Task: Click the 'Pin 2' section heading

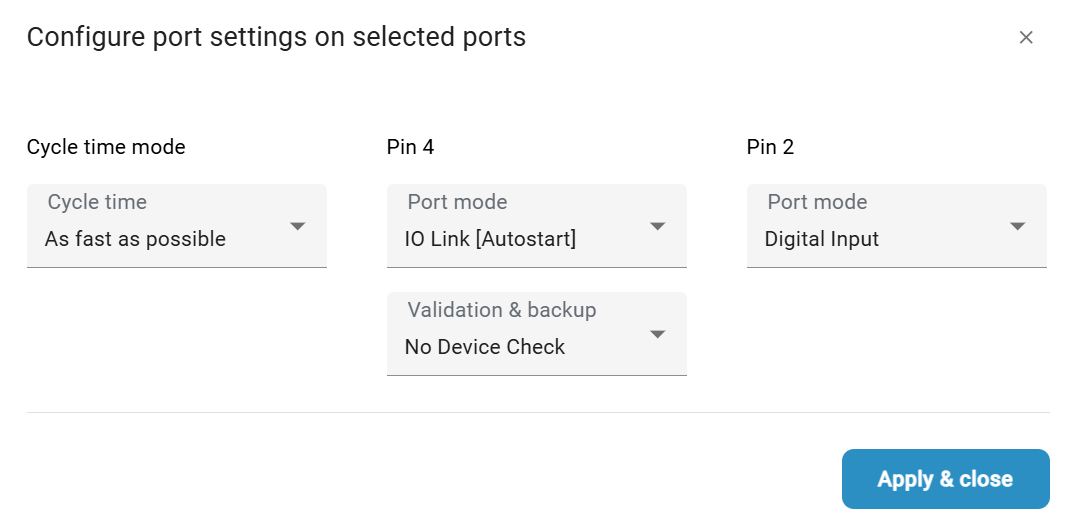Action: point(770,147)
